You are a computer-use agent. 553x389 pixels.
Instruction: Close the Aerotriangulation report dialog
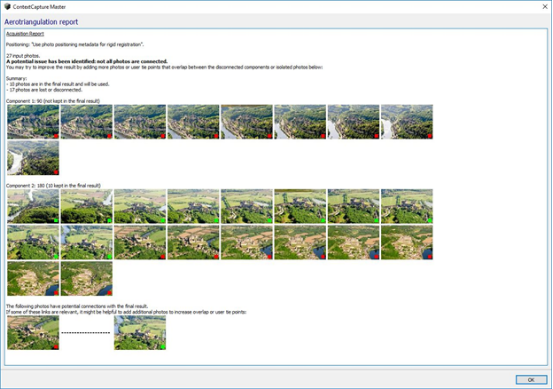point(545,7)
